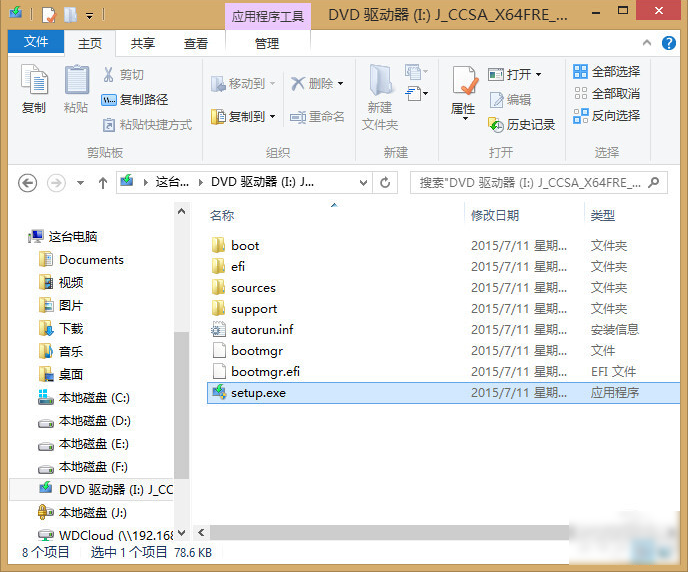
Task: Click the Paste (粘贴) ribbon icon
Action: pyautogui.click(x=76, y=89)
